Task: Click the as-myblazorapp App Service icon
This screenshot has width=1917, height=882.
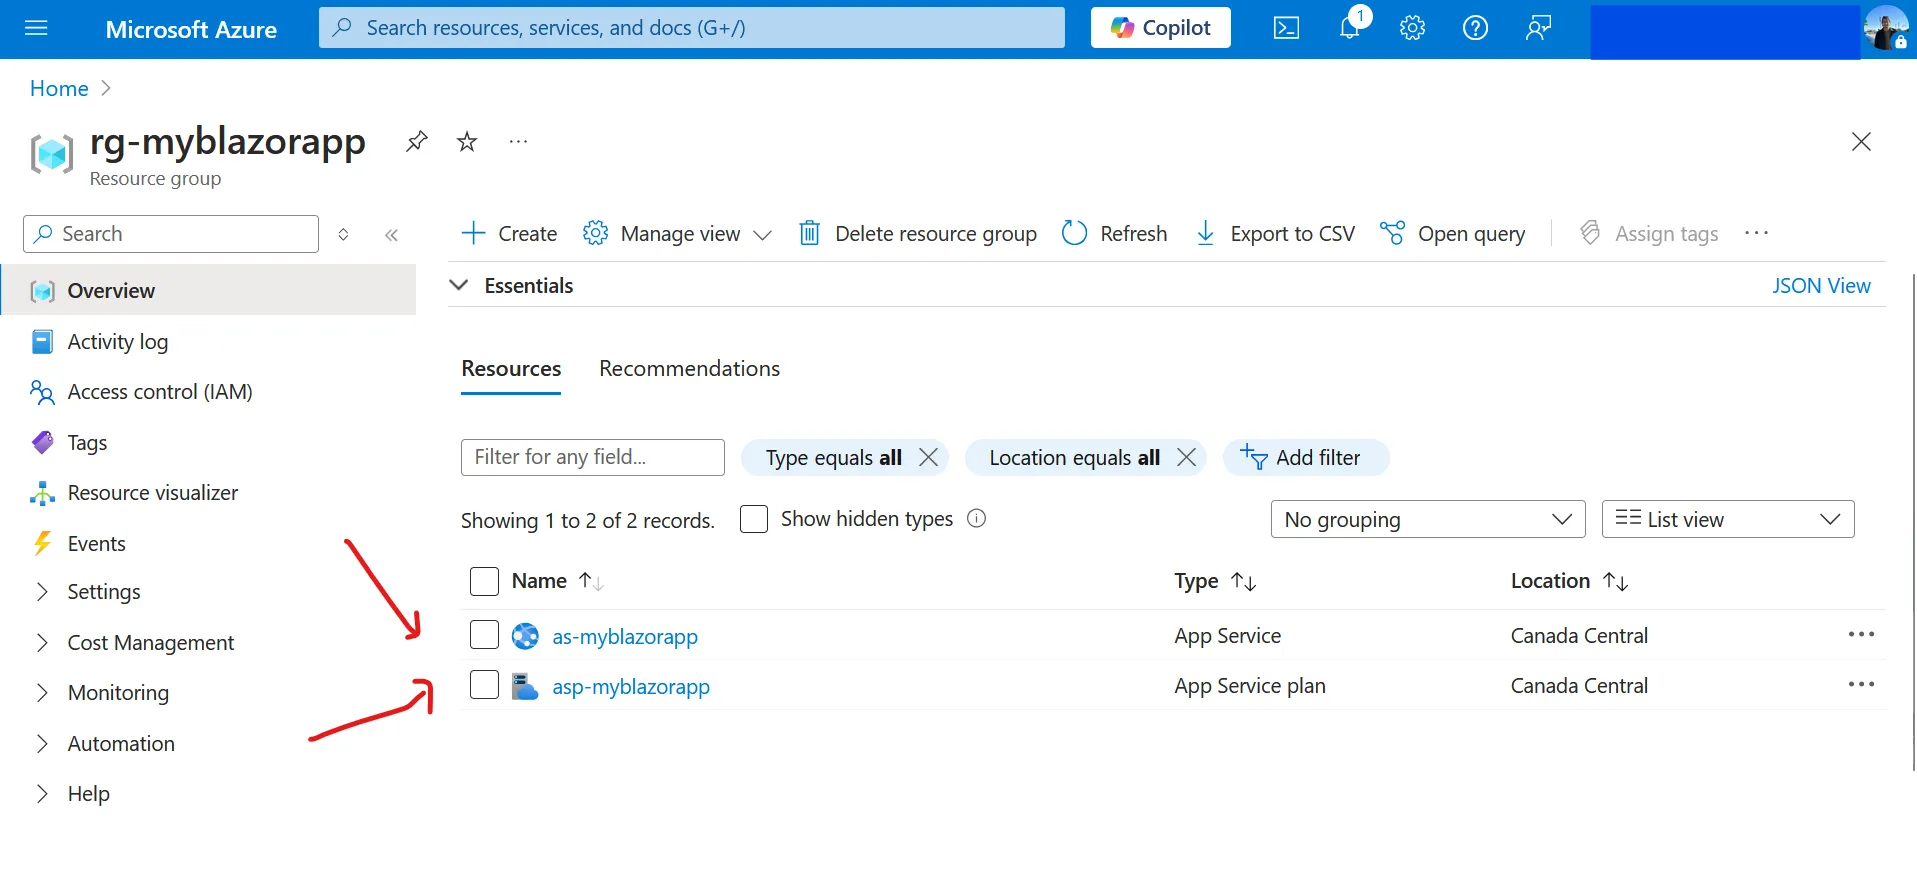Action: pos(525,636)
